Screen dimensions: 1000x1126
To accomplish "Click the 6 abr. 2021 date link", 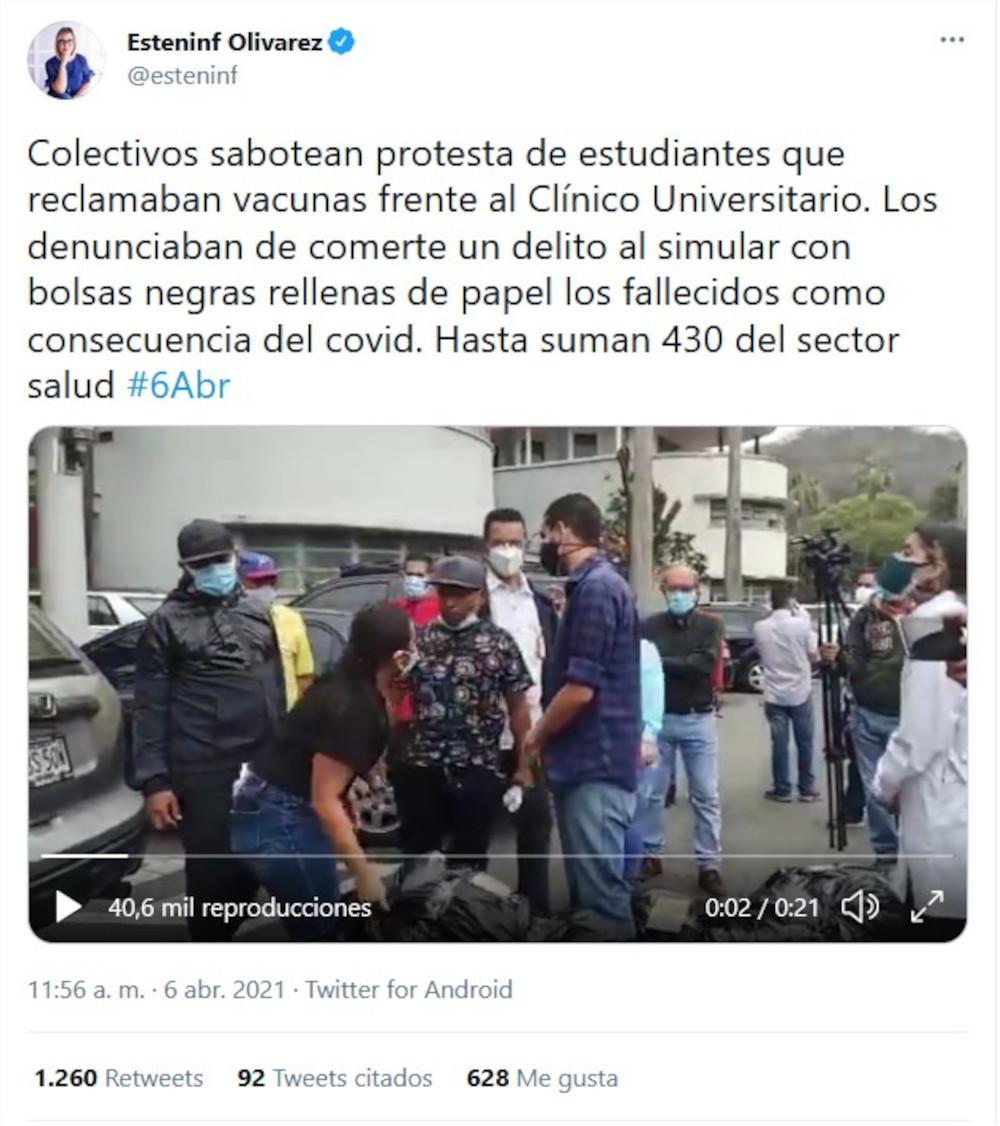I will pos(225,990).
